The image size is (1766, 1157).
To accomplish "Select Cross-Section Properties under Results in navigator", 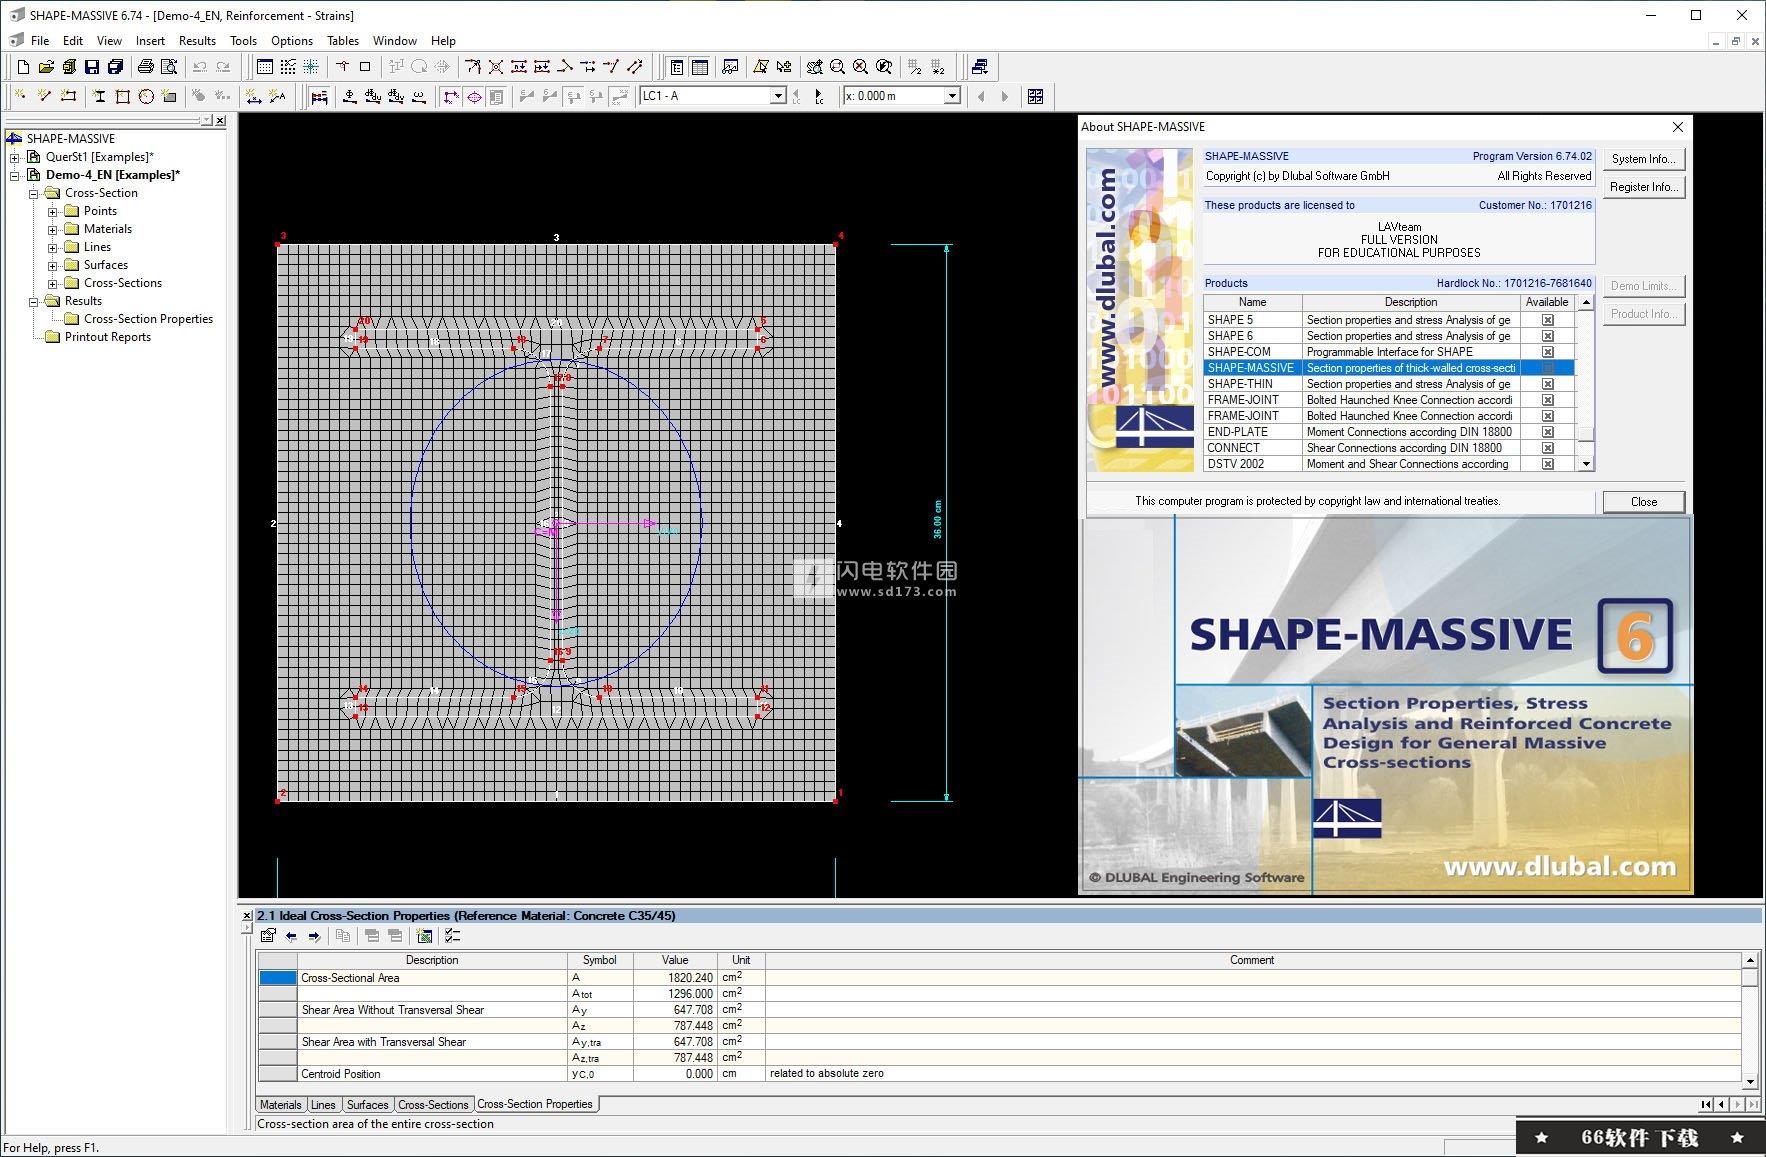I will tap(148, 319).
